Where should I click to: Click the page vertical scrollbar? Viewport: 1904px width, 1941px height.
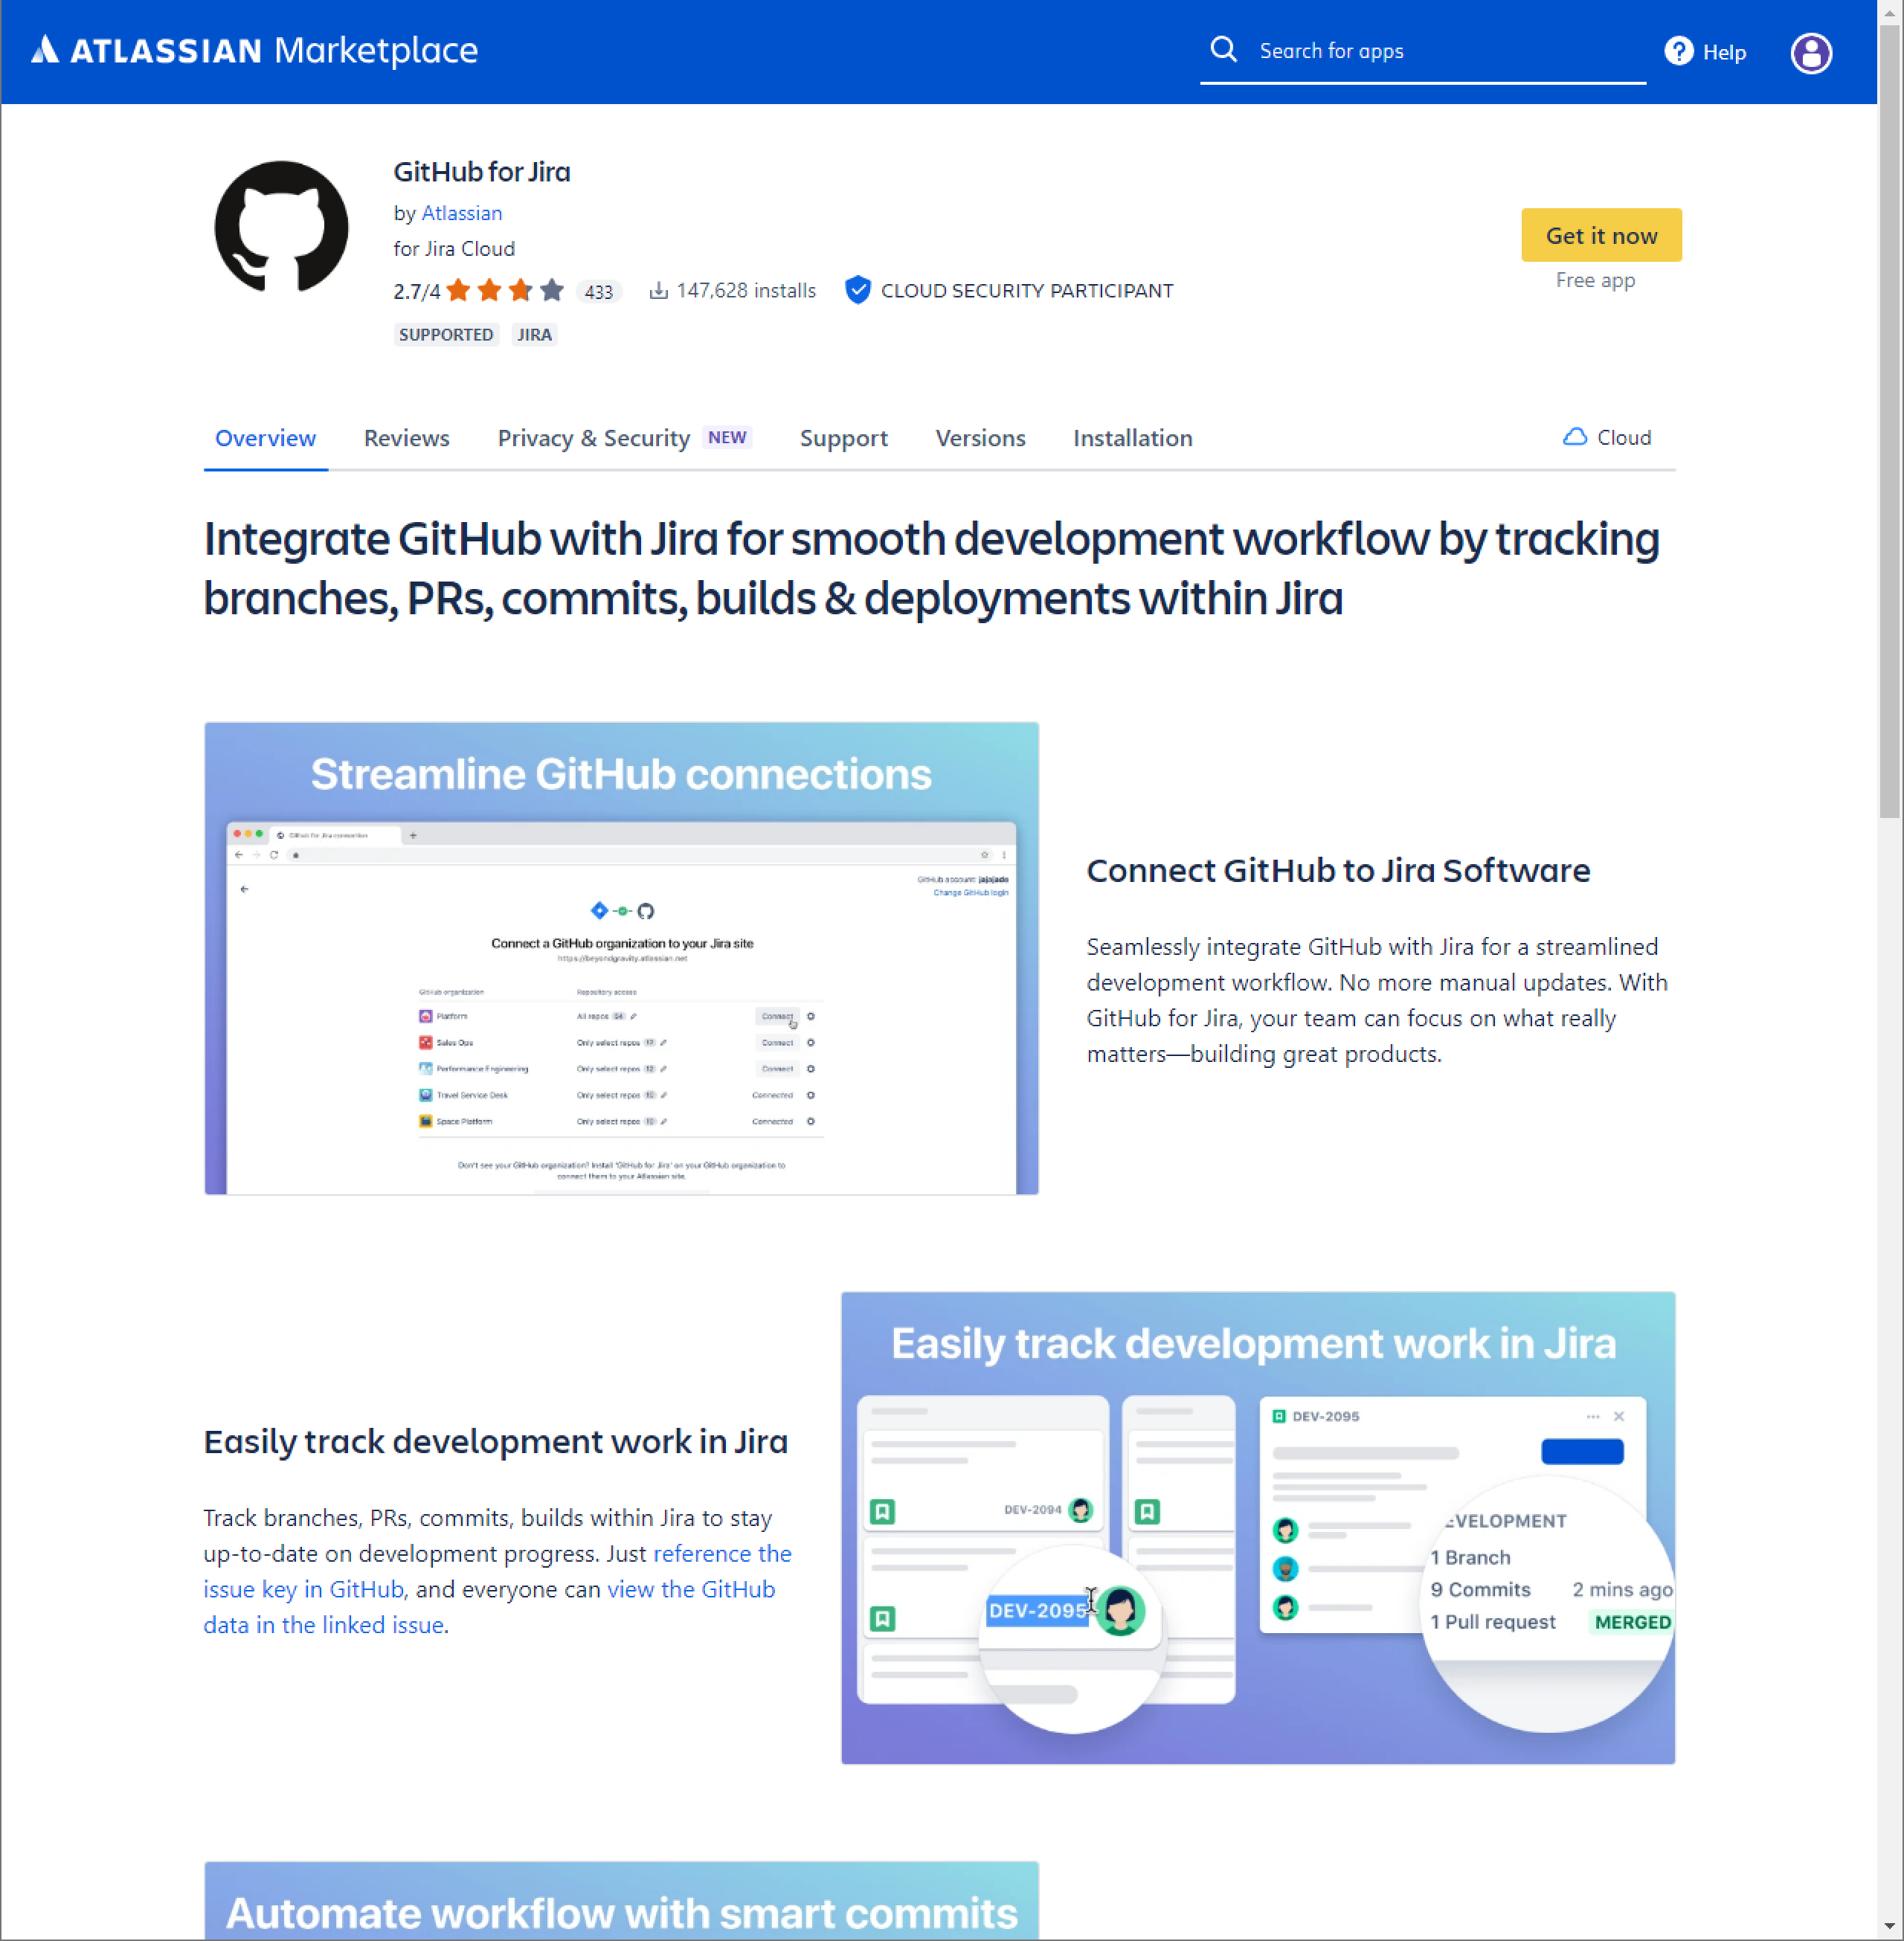[1889, 420]
